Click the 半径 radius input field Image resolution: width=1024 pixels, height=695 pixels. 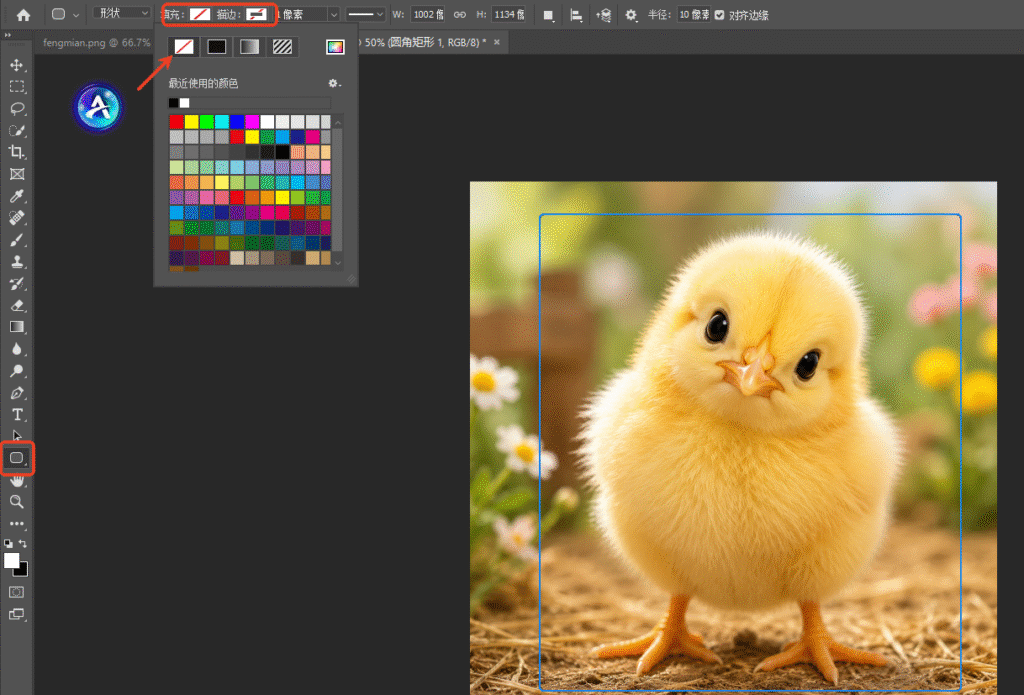tap(694, 14)
